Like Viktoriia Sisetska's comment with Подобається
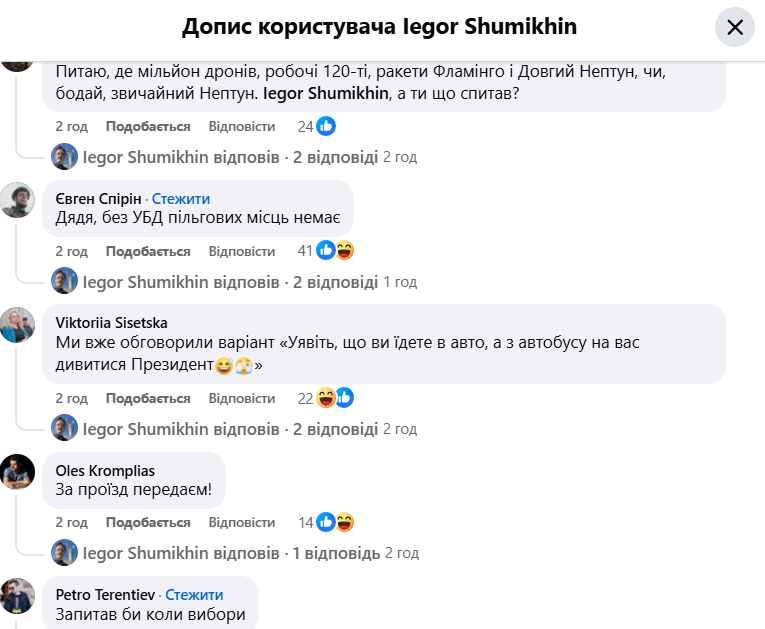 (148, 398)
